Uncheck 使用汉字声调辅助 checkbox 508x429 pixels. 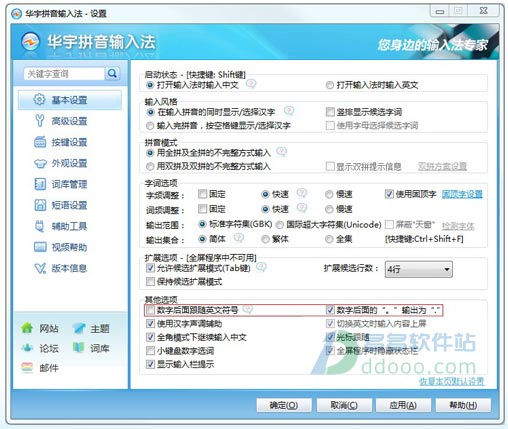point(150,323)
